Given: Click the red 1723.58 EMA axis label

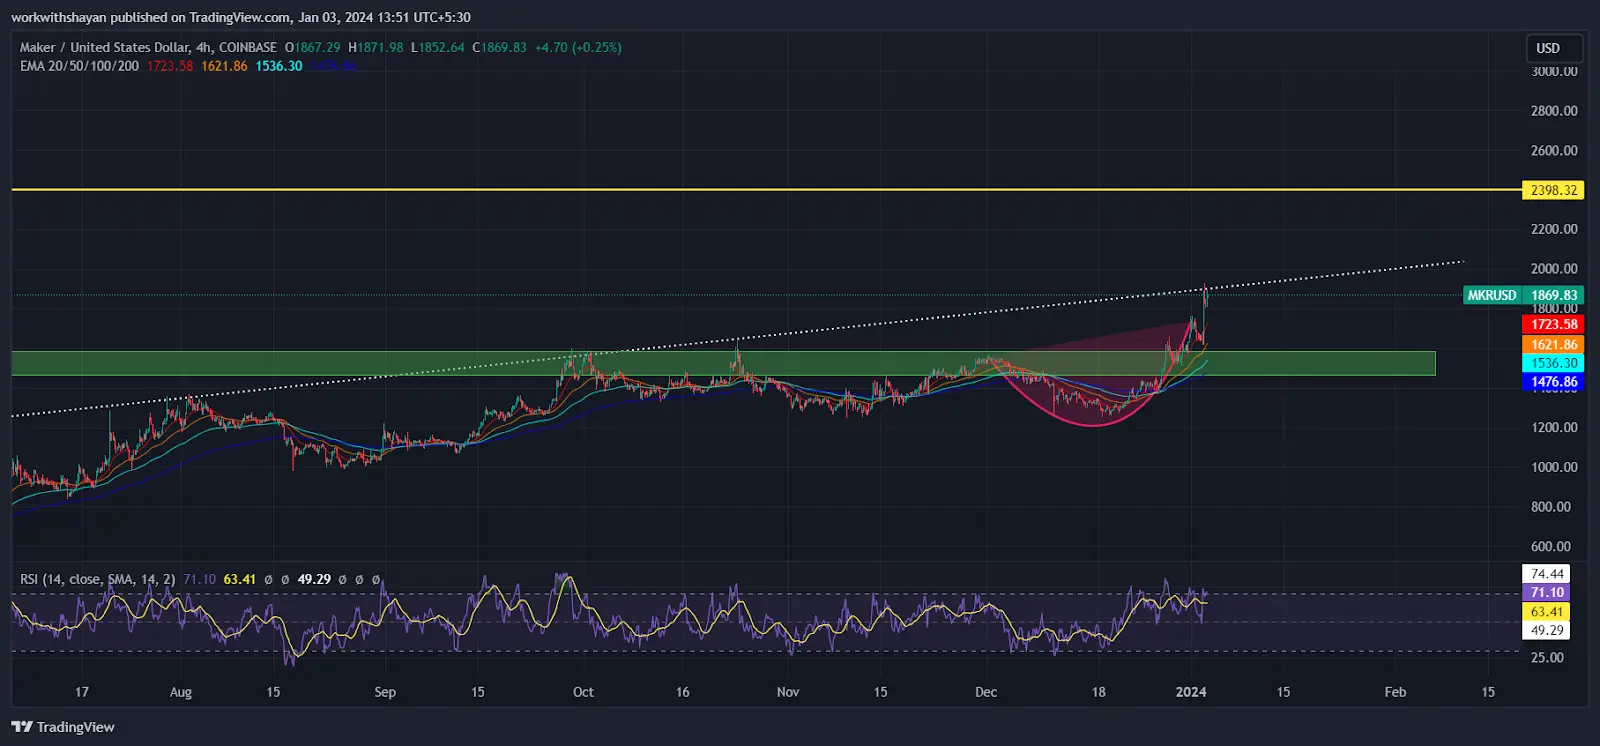Looking at the screenshot, I should coord(1553,324).
